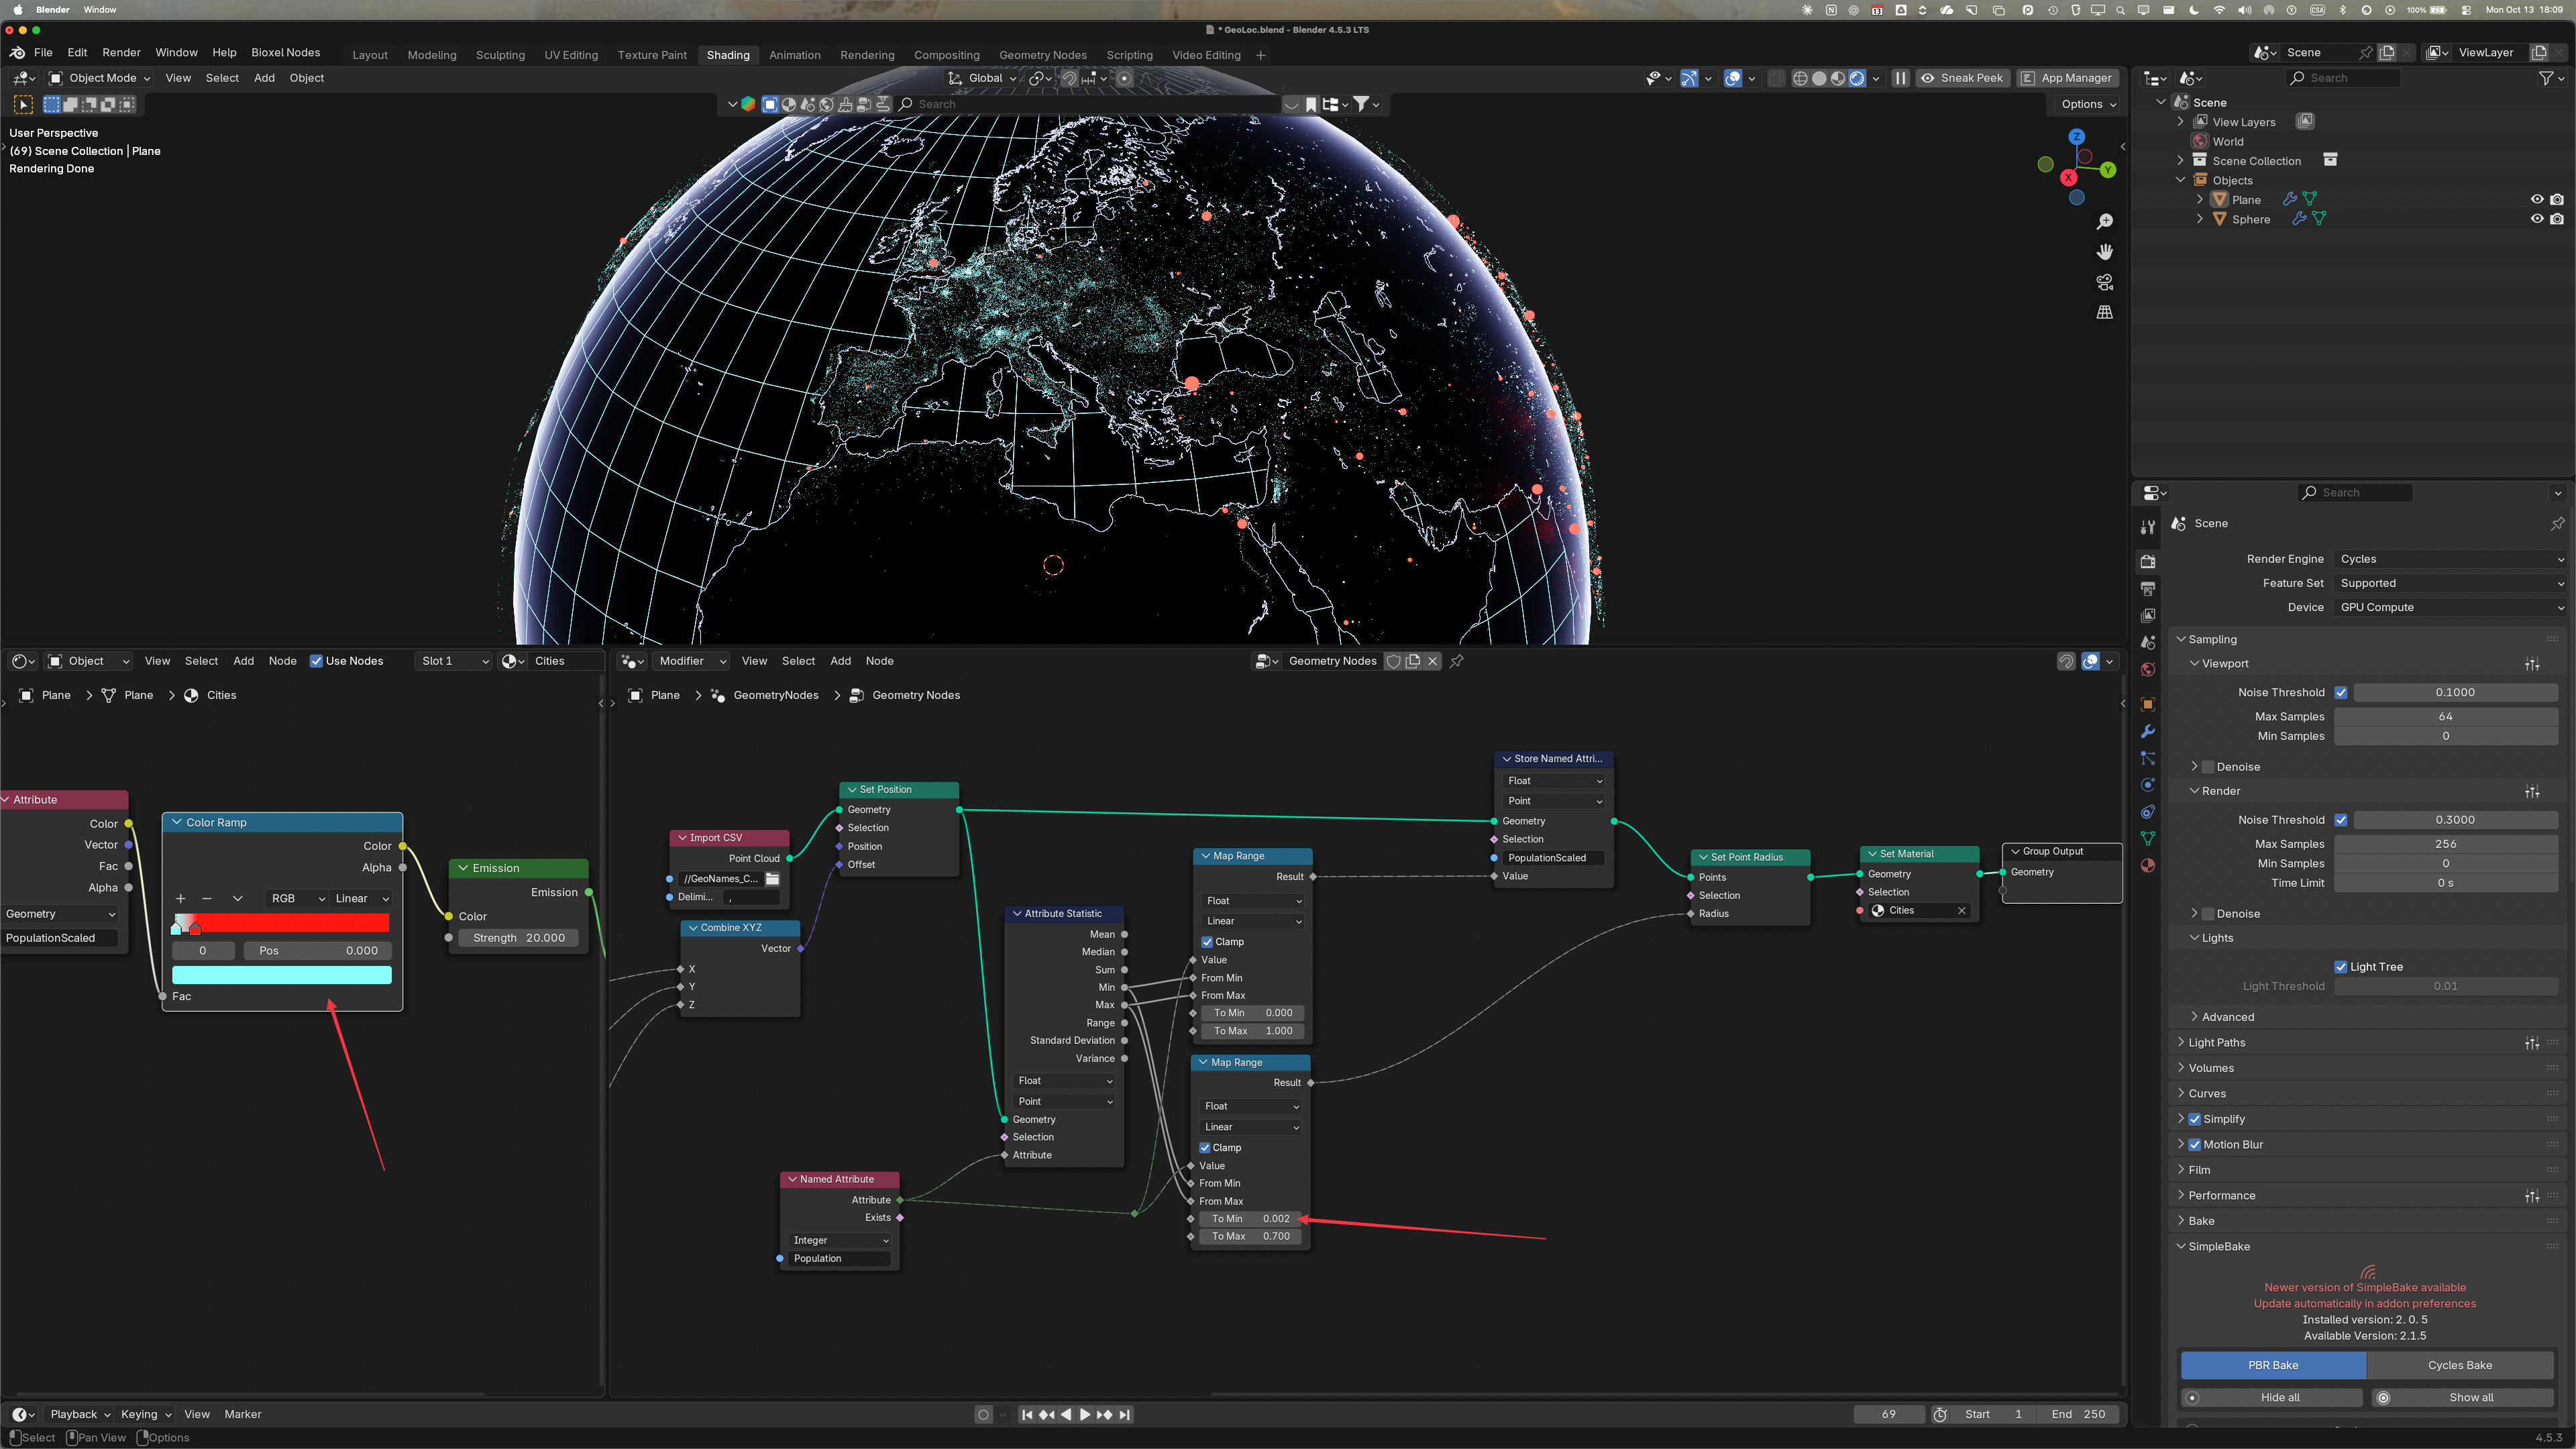The image size is (2576, 1449).
Task: Switch perspective/orthographic grid icon
Action: [2105, 312]
